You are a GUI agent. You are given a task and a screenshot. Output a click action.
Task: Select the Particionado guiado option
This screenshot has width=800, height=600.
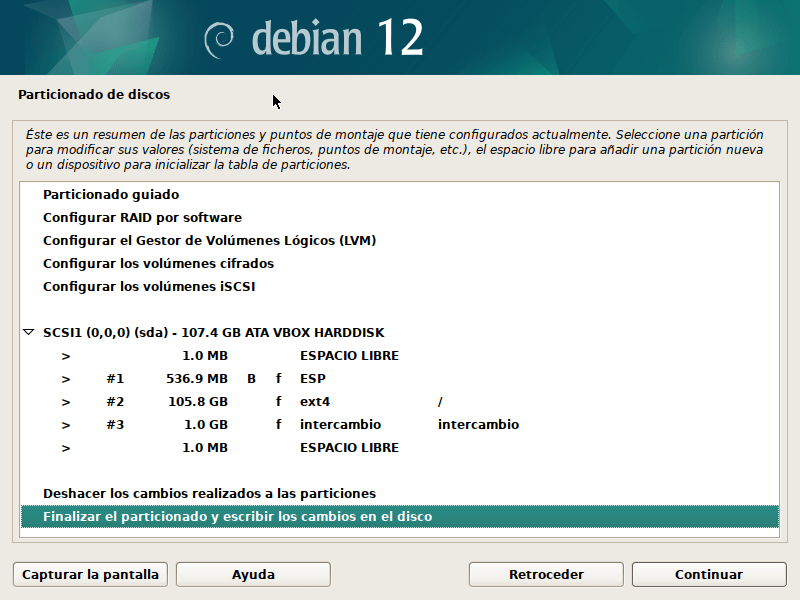tap(399, 194)
